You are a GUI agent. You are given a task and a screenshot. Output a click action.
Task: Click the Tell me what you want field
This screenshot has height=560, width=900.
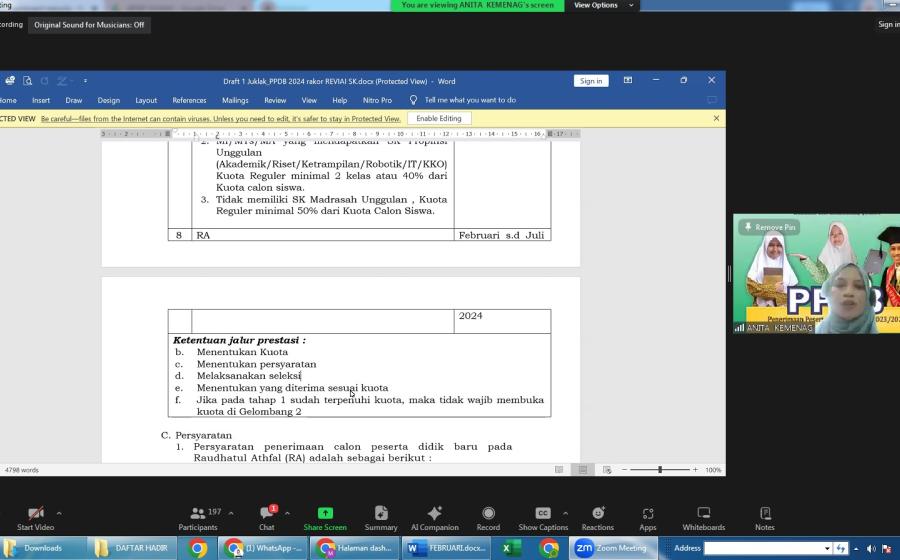470,100
